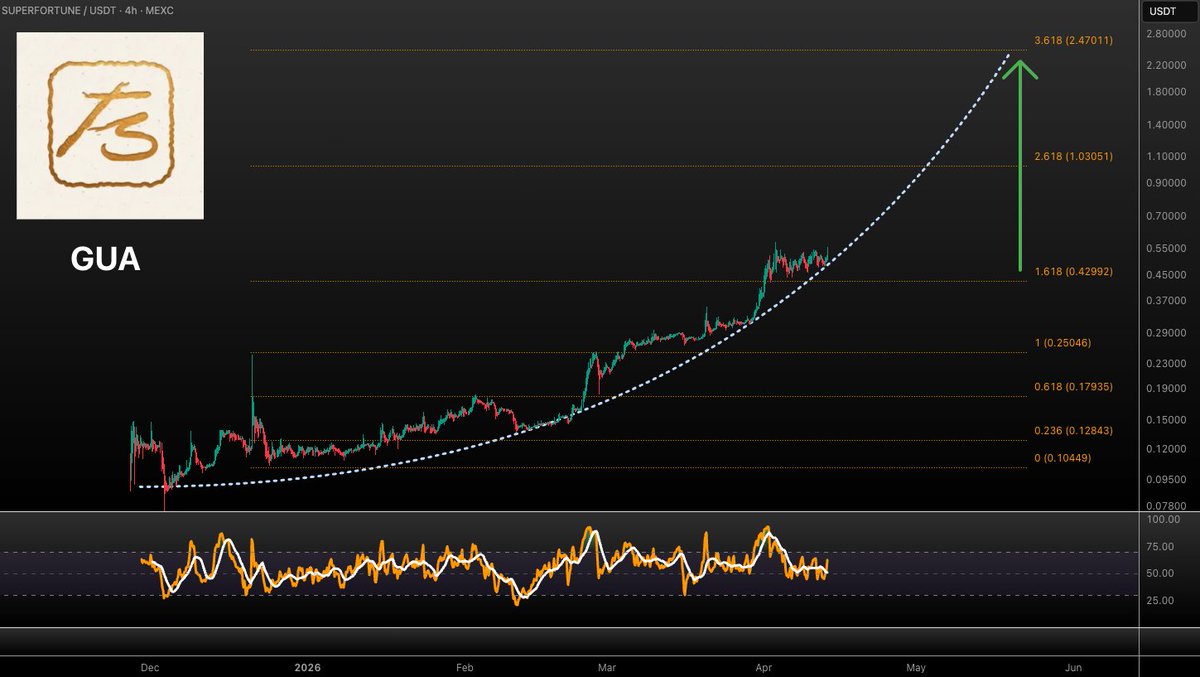Click the 0.70000 price axis value
This screenshot has height=677, width=1200.
pos(1166,216)
